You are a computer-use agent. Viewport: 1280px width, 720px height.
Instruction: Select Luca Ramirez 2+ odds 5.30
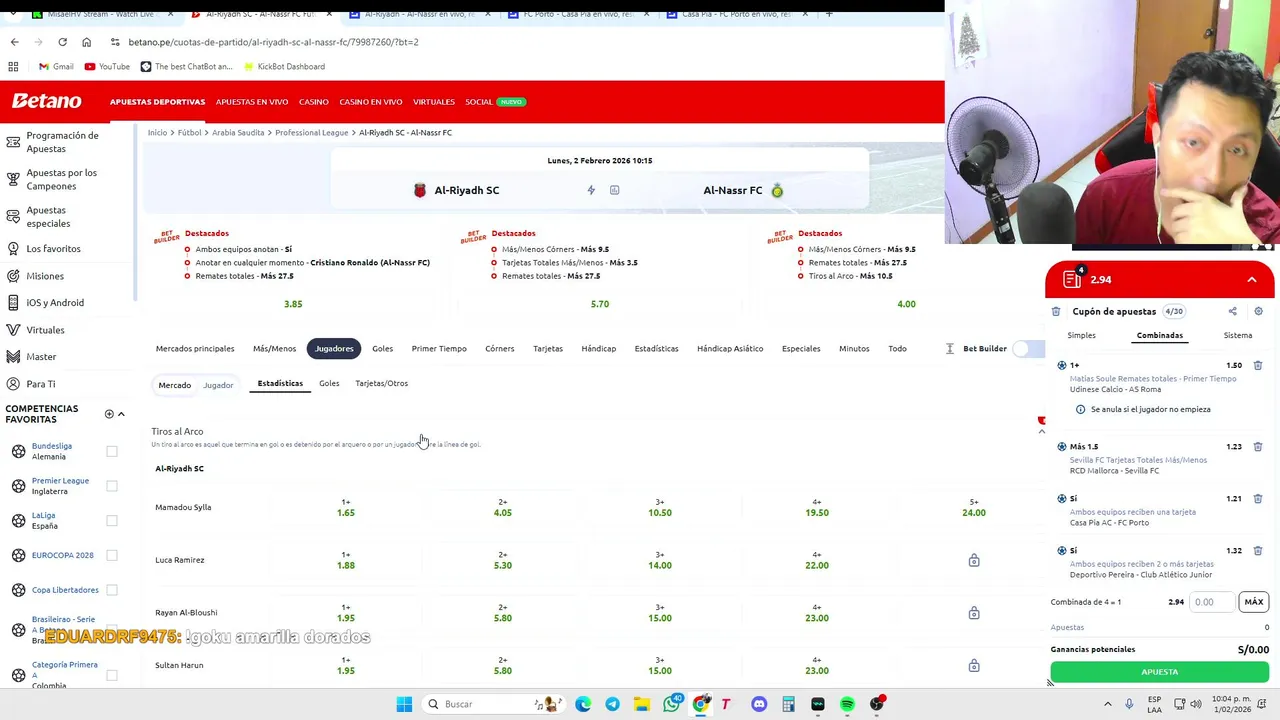pyautogui.click(x=503, y=560)
